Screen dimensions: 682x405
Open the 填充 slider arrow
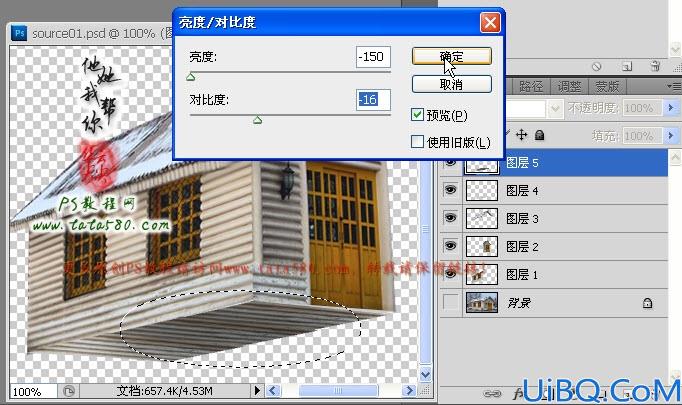(x=670, y=136)
